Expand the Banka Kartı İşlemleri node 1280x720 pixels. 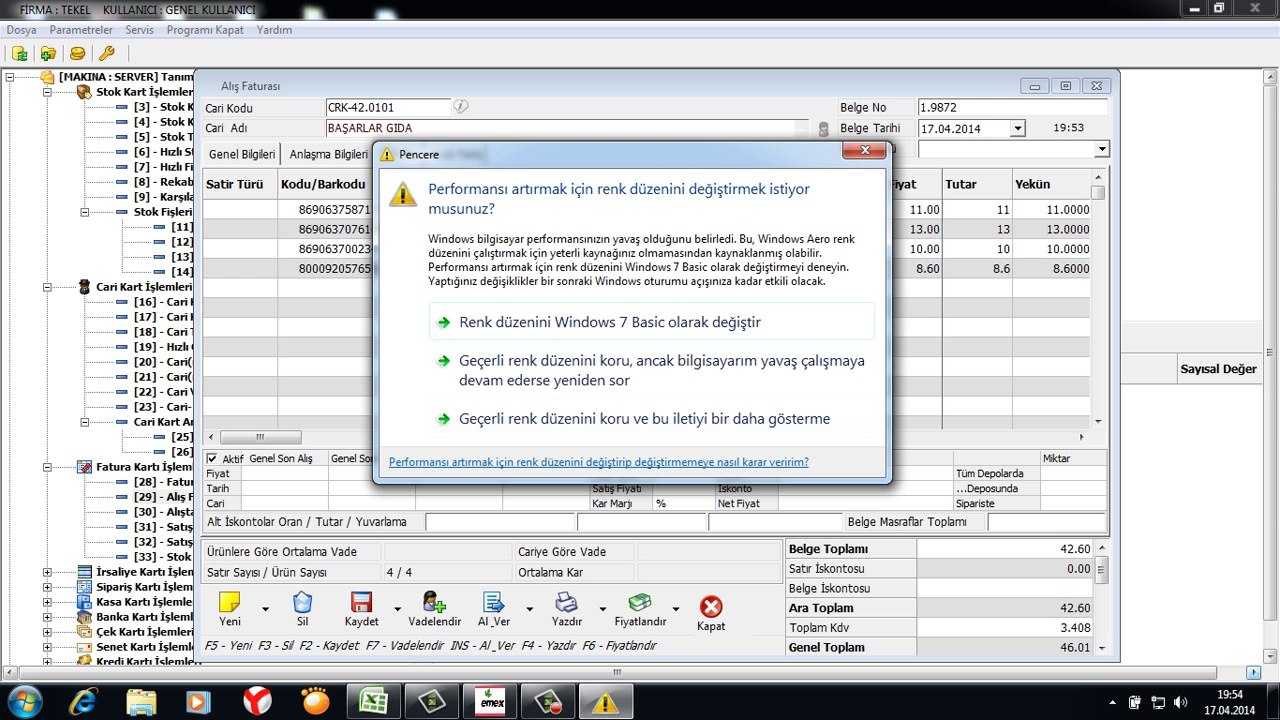pos(47,617)
